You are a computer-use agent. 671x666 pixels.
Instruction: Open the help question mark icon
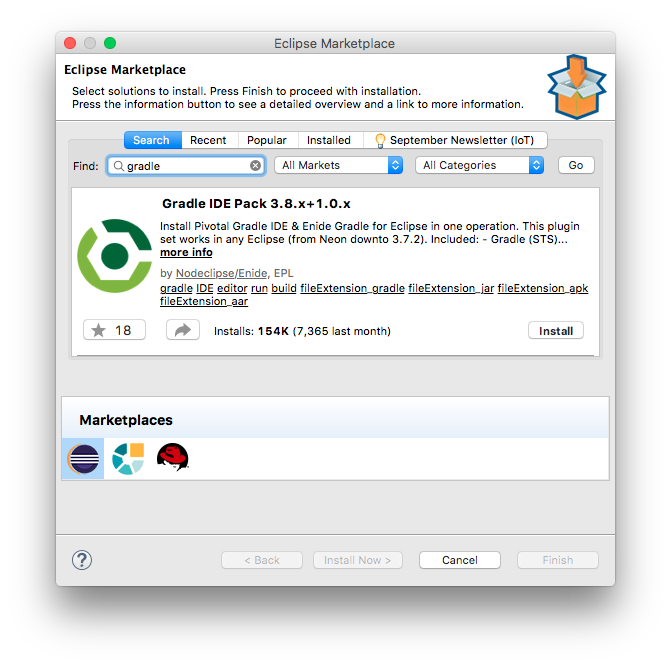[x=82, y=560]
